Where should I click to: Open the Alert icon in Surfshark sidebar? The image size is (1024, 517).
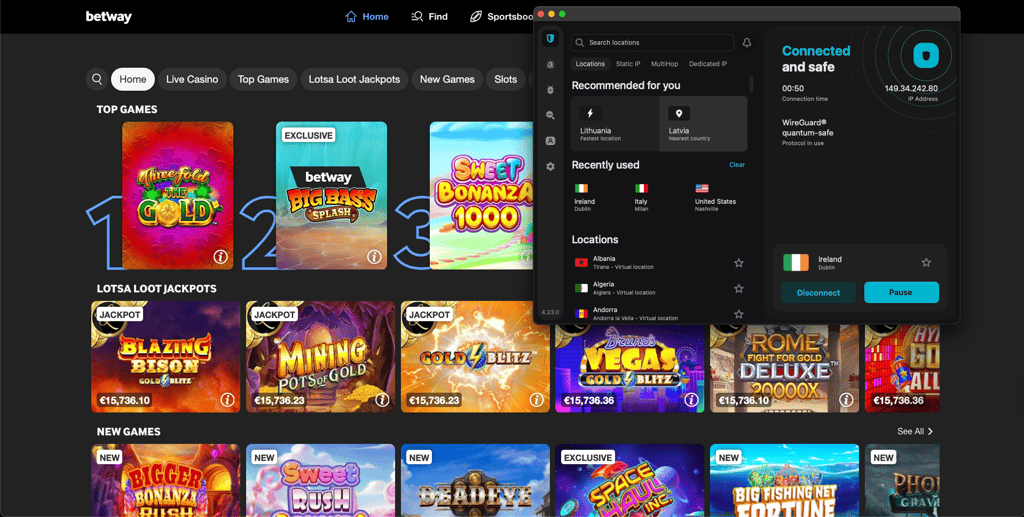[x=551, y=64]
